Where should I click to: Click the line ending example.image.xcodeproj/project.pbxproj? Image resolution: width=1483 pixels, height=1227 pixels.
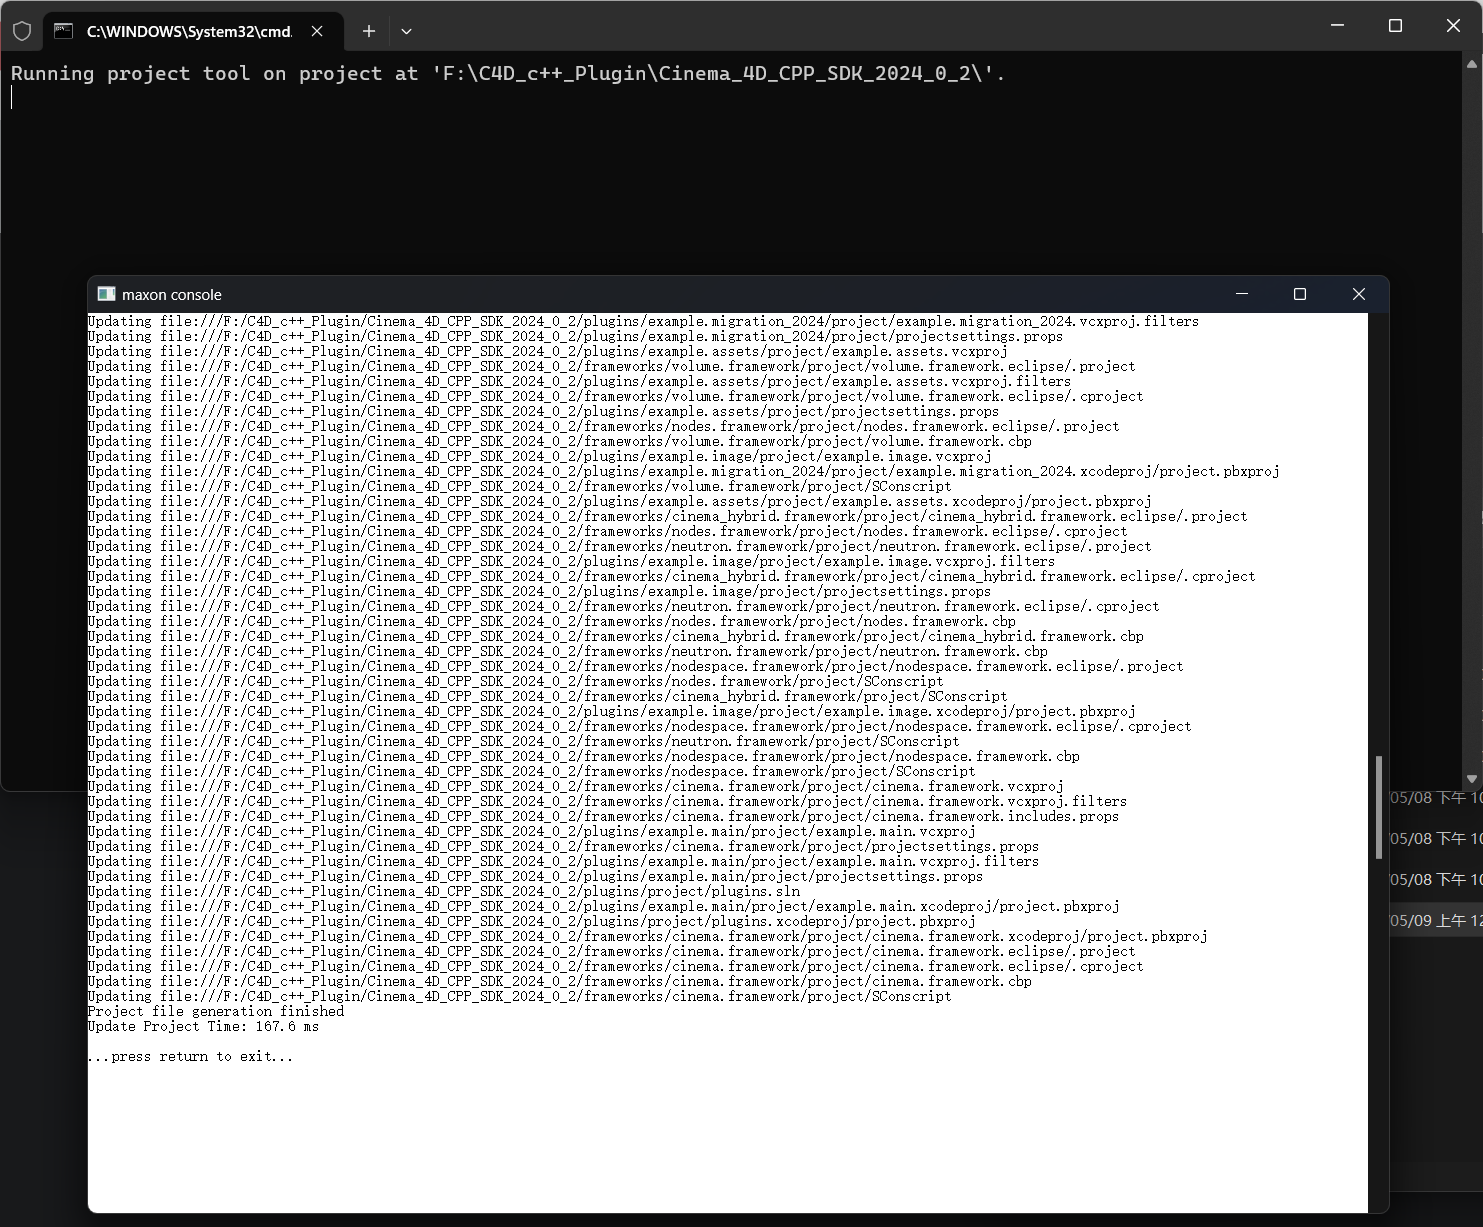point(612,711)
